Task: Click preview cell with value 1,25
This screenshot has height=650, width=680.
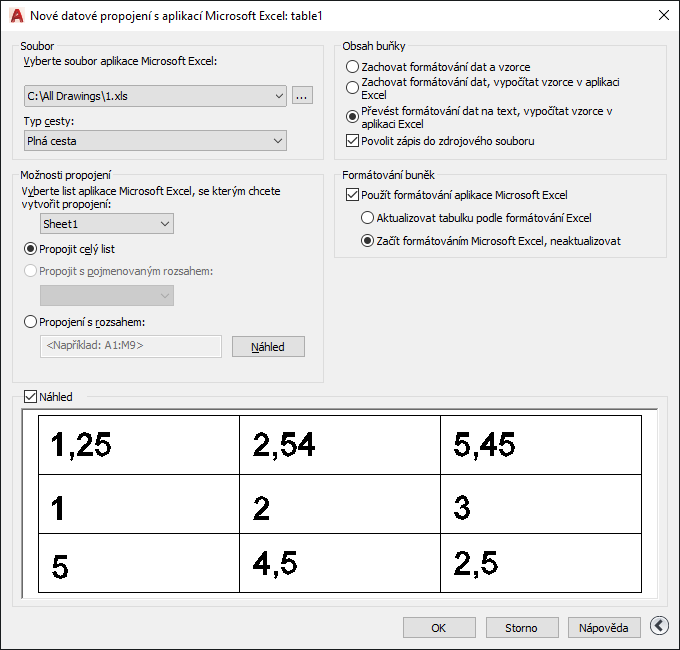Action: [x=139, y=445]
